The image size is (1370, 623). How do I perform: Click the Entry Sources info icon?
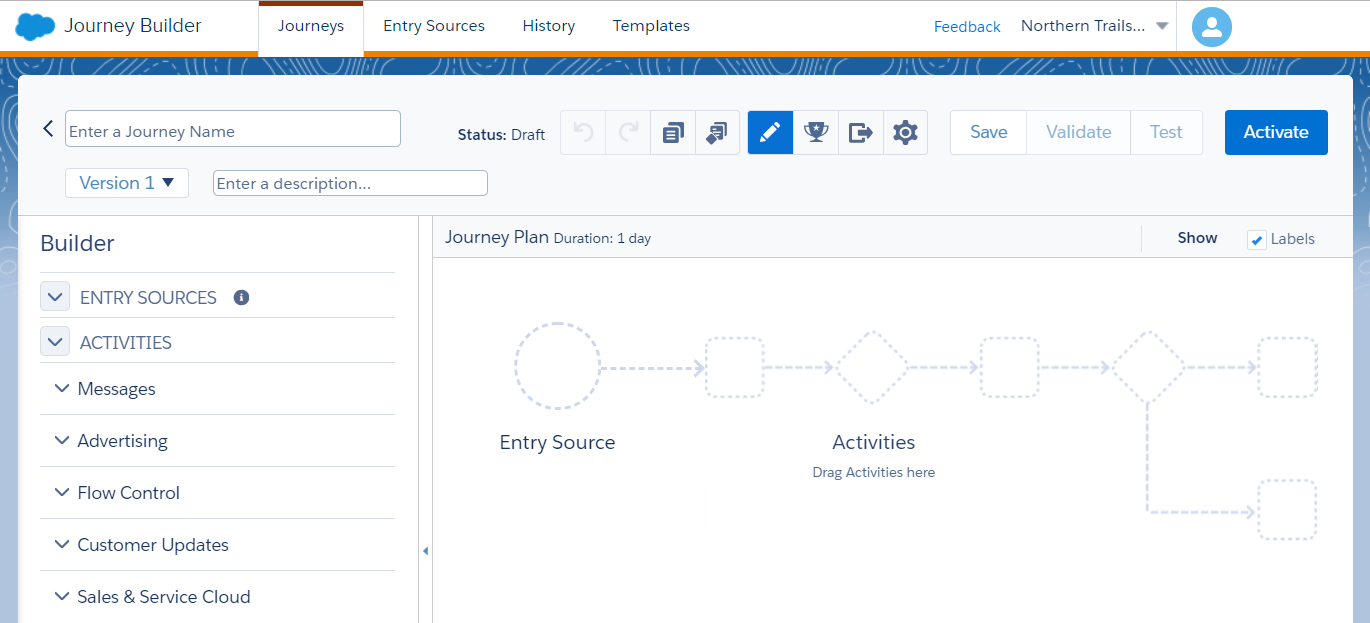tap(241, 297)
